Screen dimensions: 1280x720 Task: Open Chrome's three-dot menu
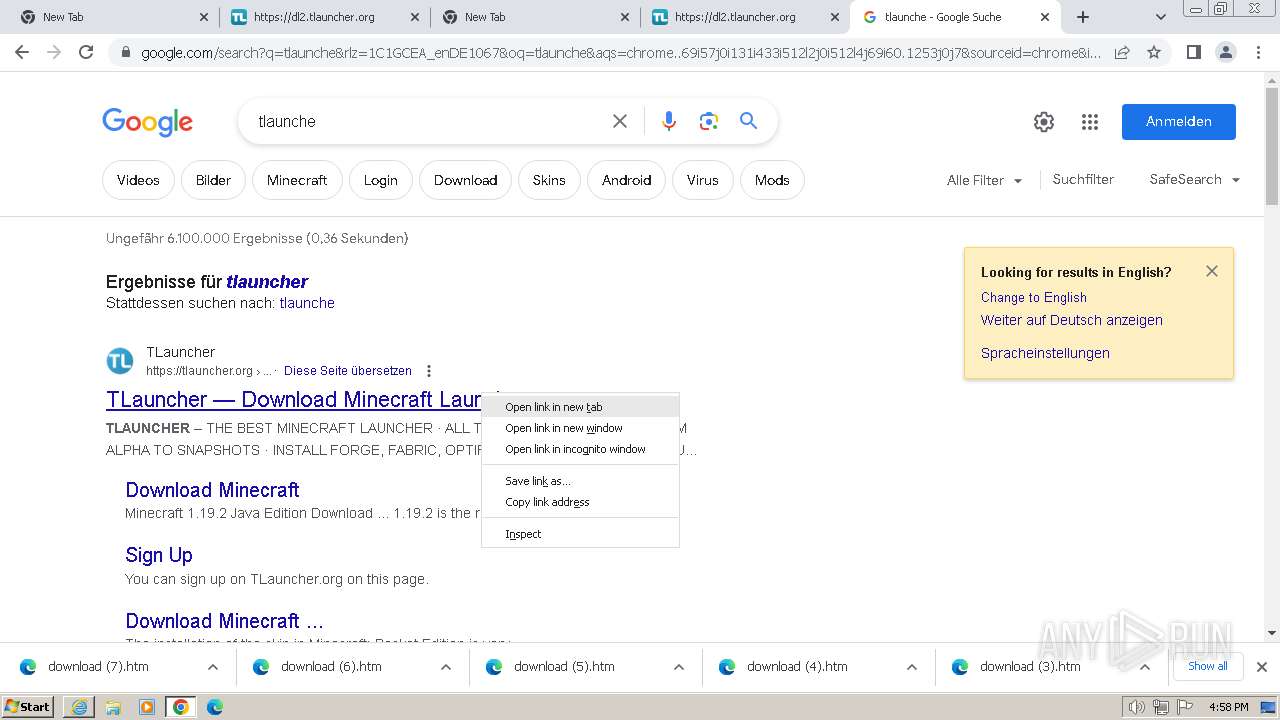pyautogui.click(x=1258, y=52)
